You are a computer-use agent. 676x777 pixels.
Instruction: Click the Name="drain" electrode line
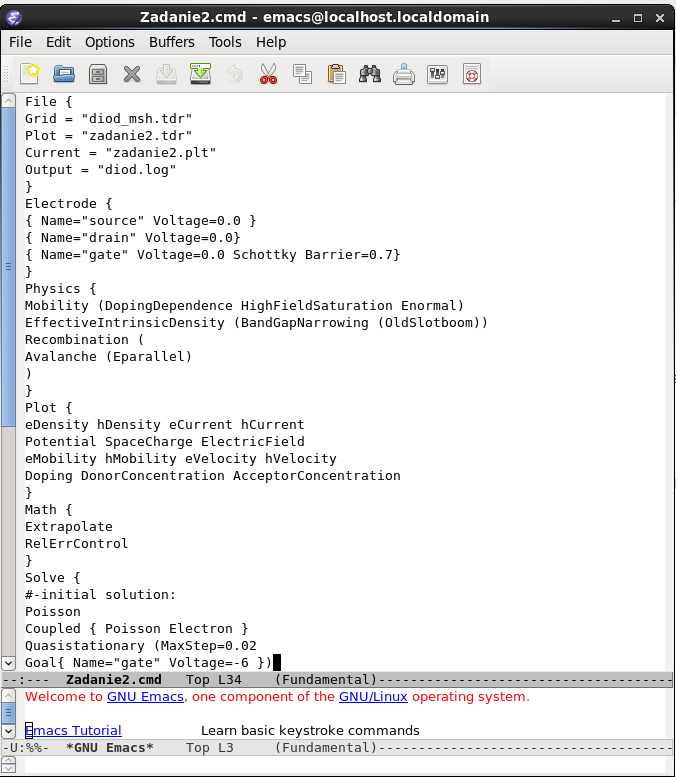coord(132,237)
